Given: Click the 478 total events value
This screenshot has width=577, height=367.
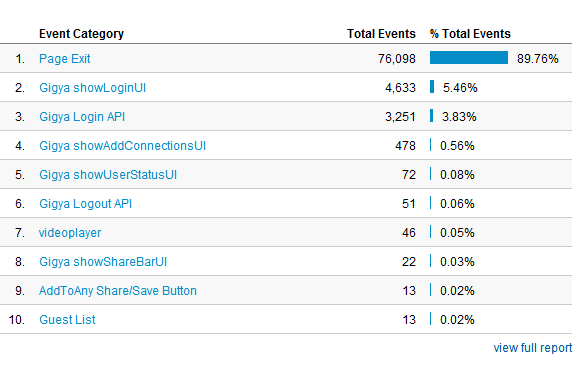Looking at the screenshot, I should click(x=405, y=146).
